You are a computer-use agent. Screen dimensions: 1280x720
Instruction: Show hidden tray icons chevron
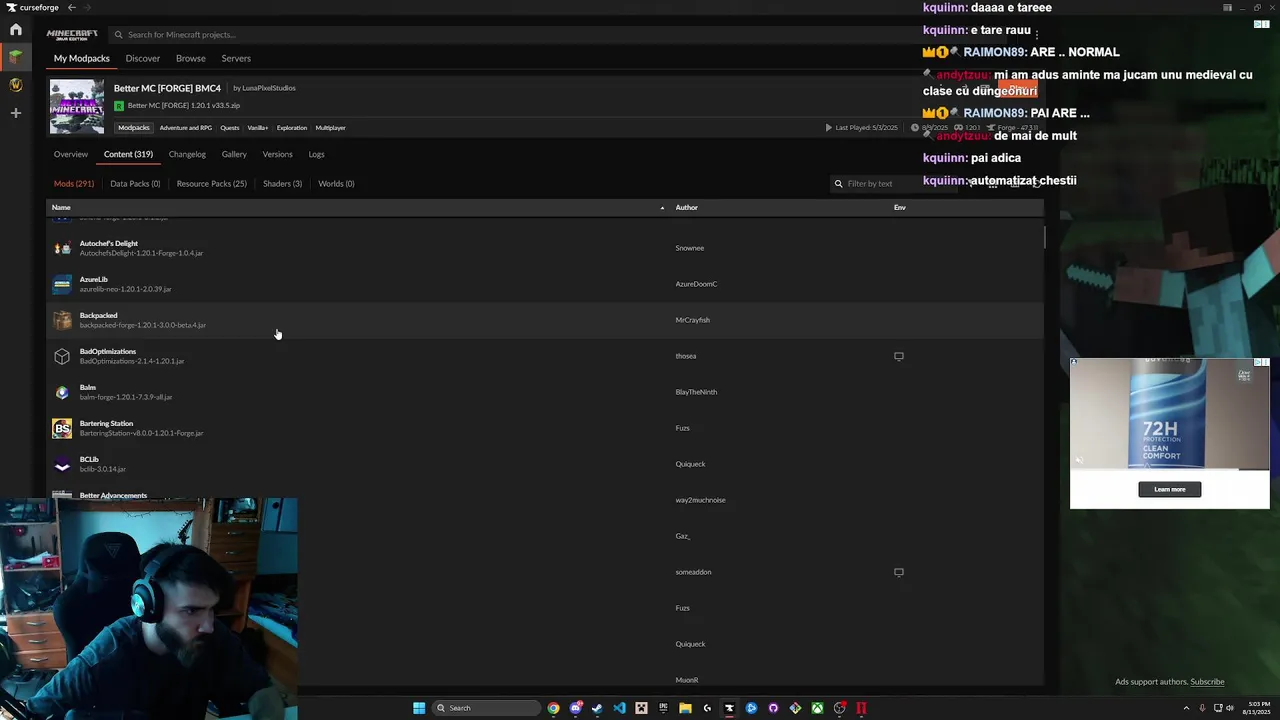(x=1186, y=708)
